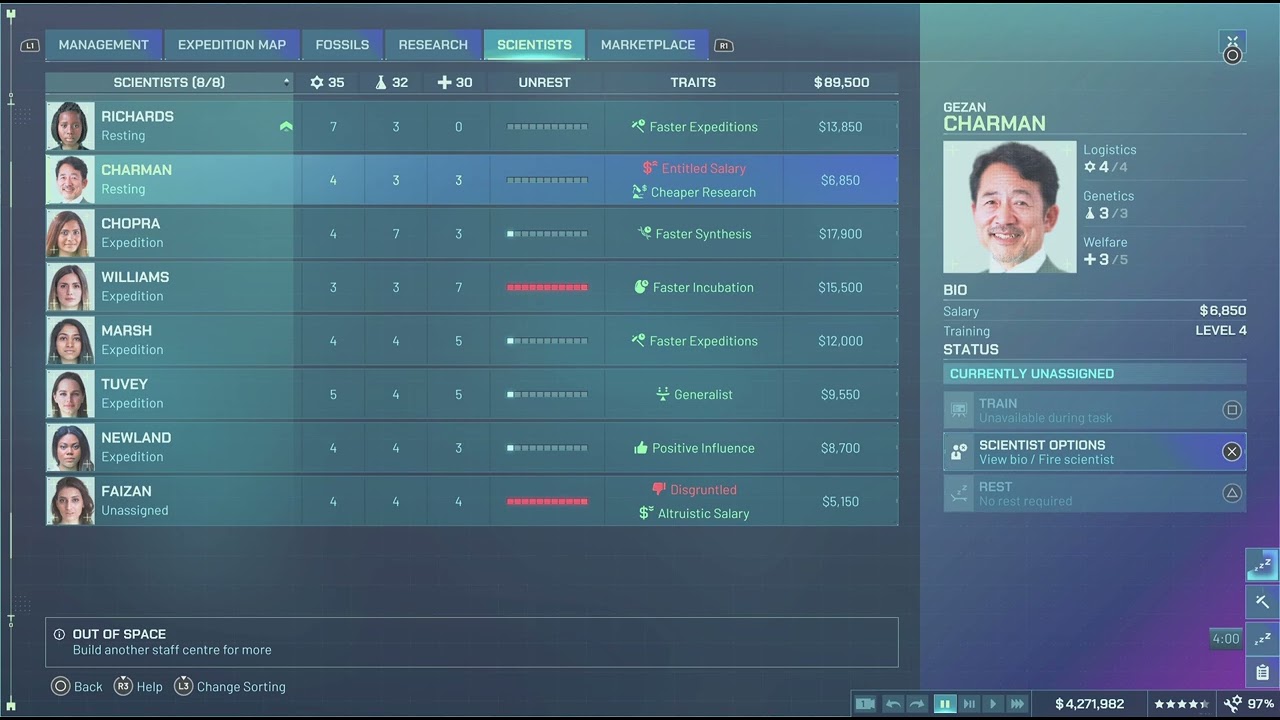1280x720 pixels.
Task: Sort by genetics flask column header
Action: pos(392,83)
